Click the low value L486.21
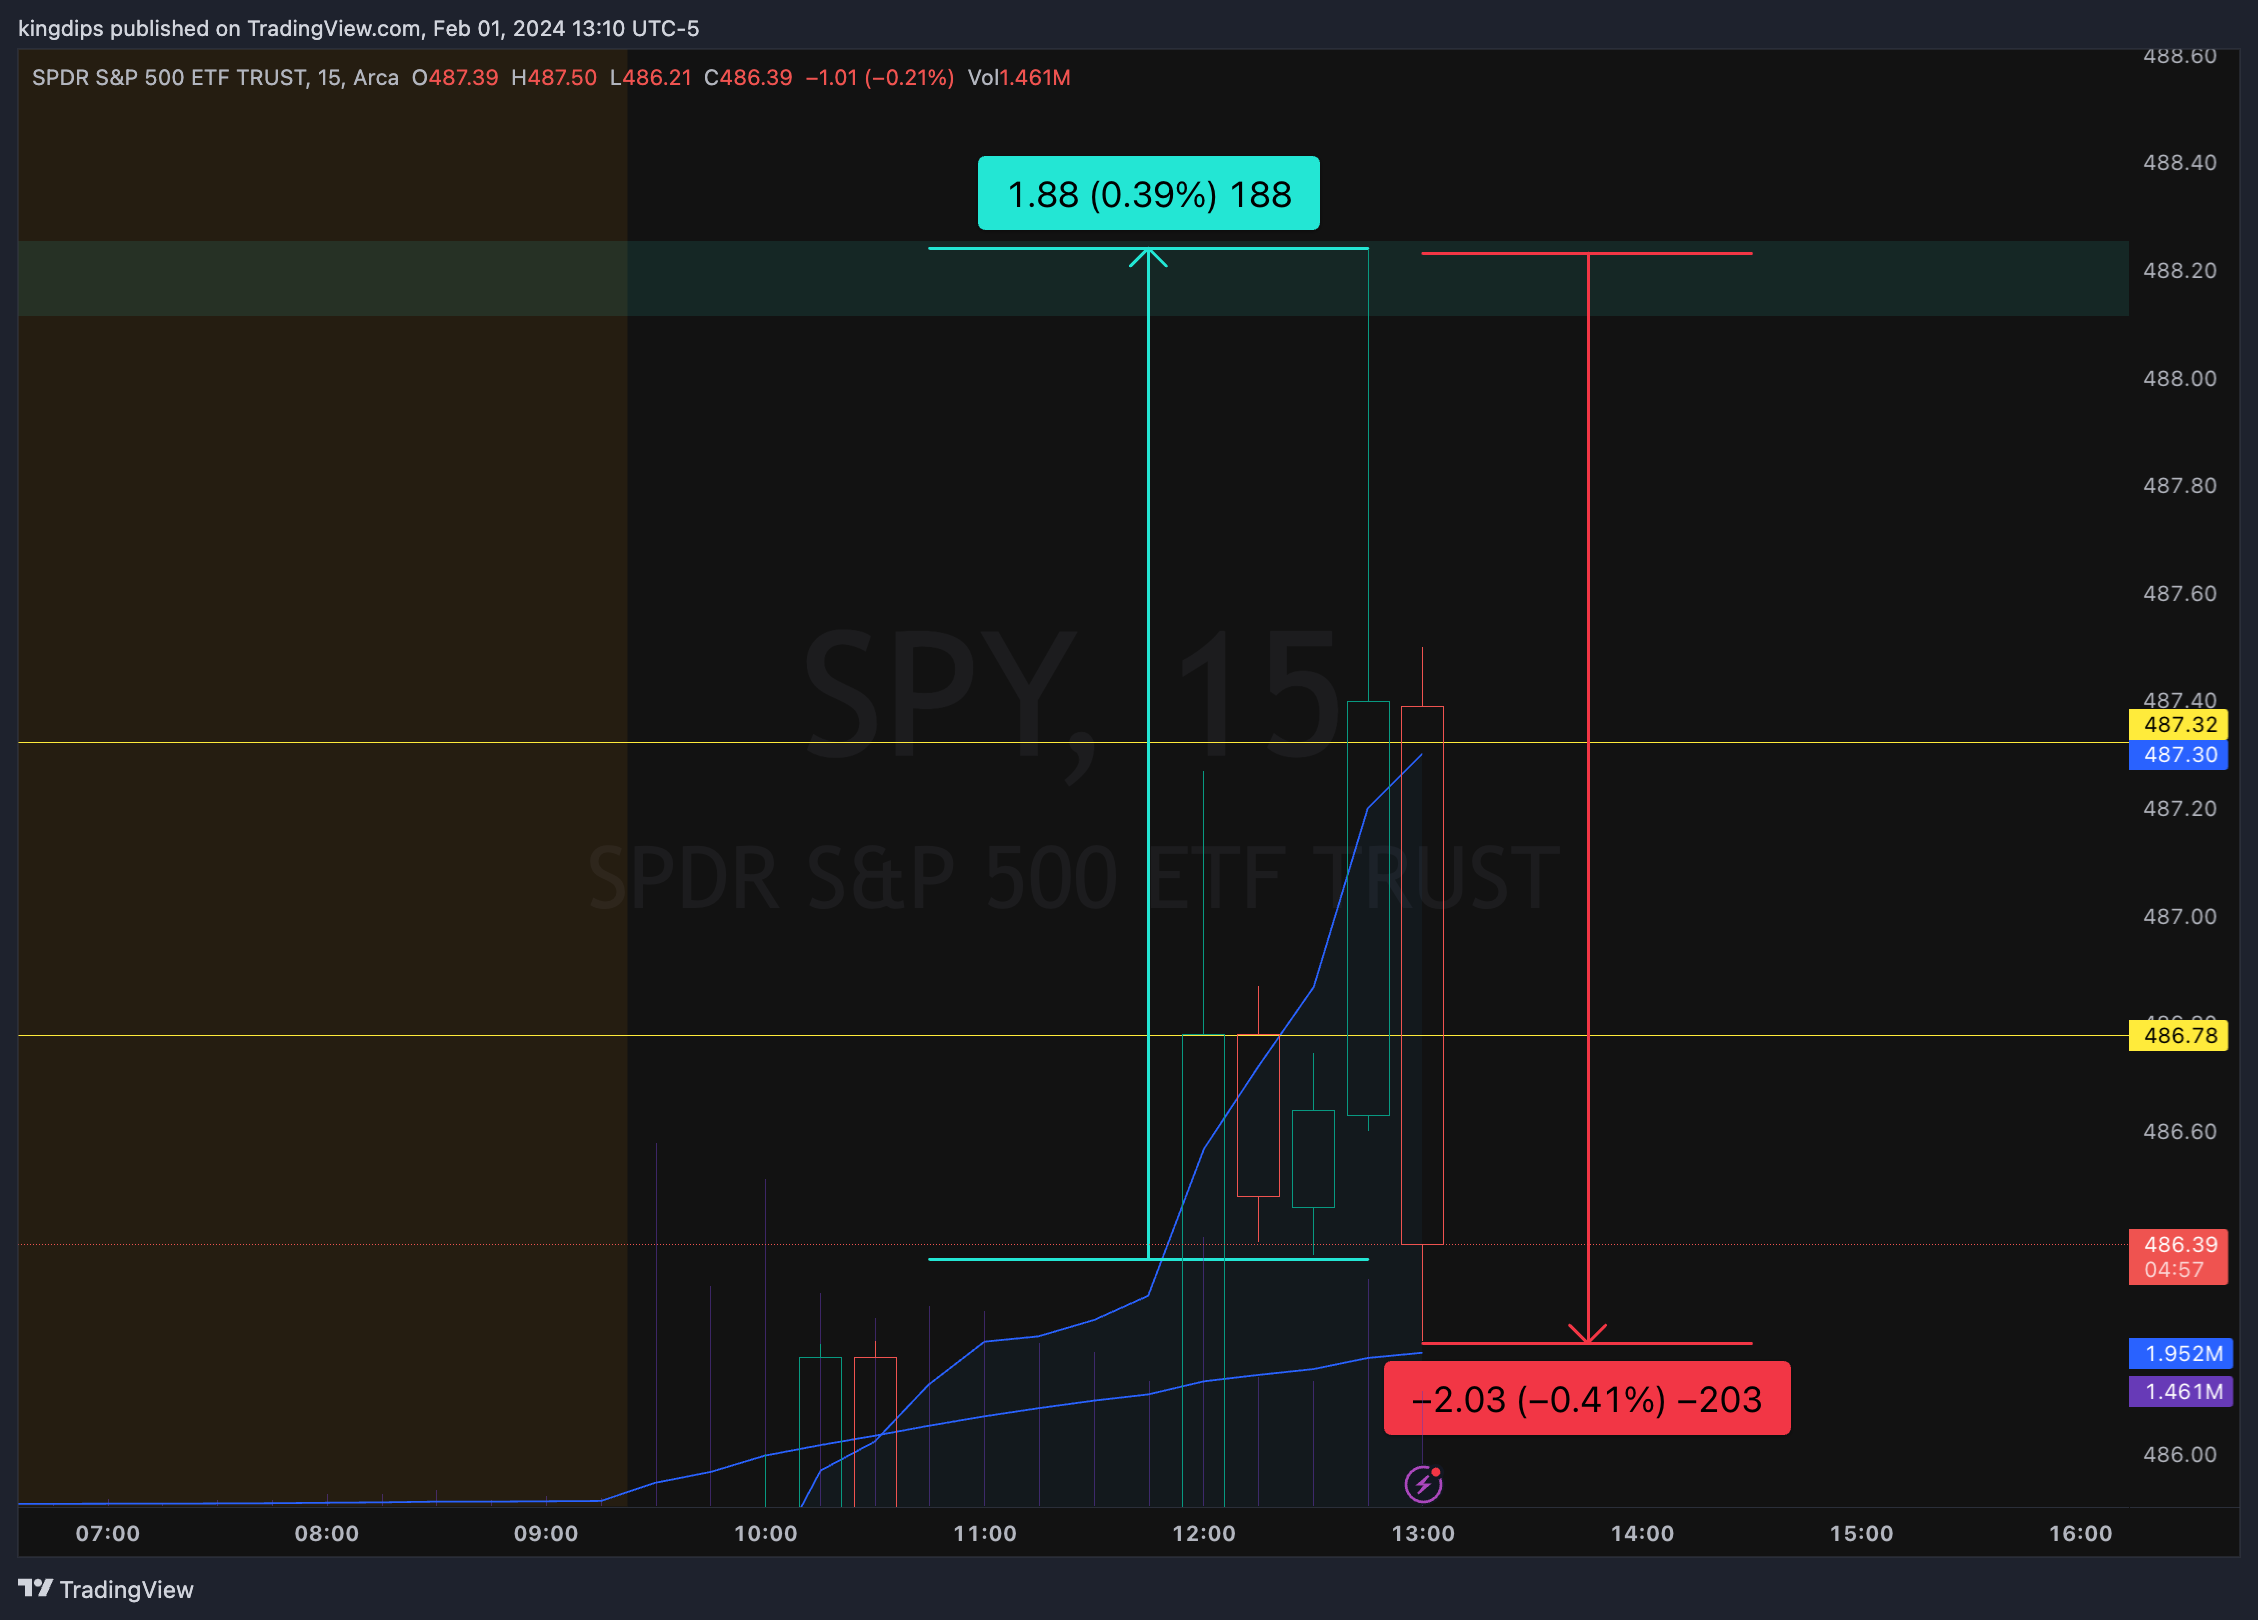The image size is (2258, 1620). (651, 77)
